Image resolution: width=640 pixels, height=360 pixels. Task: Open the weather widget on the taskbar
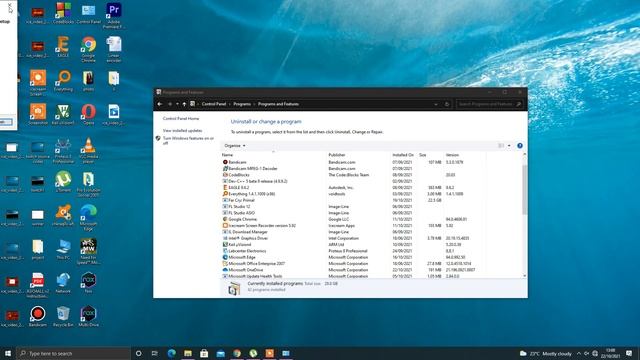546,353
